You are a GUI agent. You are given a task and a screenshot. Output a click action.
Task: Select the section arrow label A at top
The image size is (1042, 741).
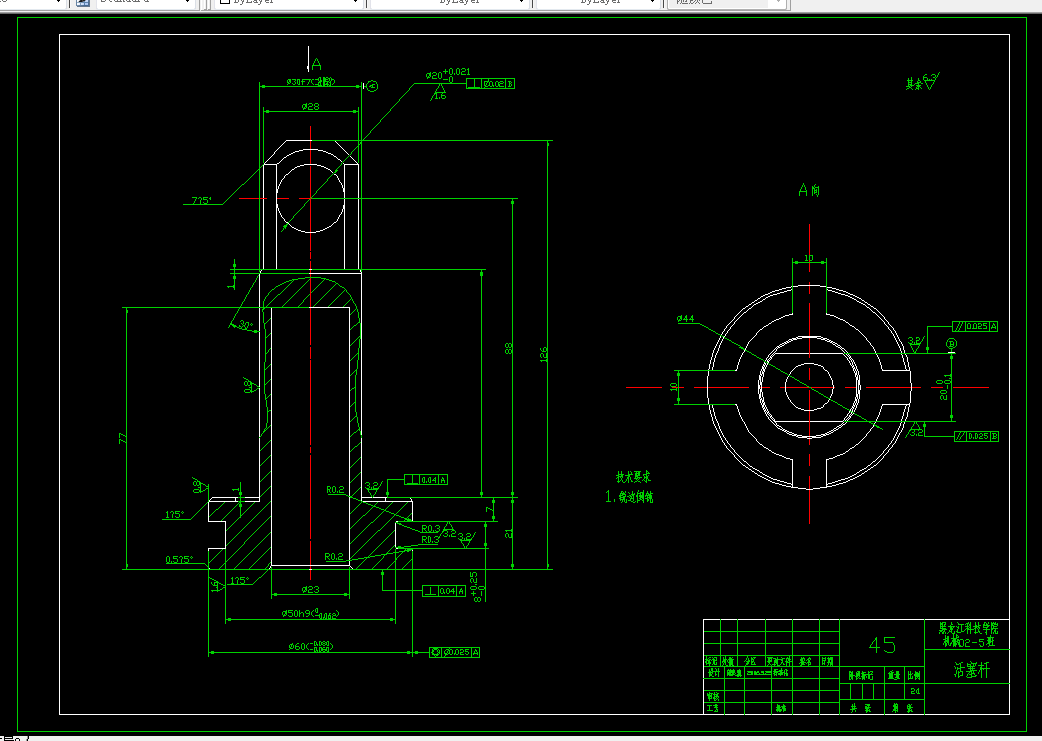(316, 64)
